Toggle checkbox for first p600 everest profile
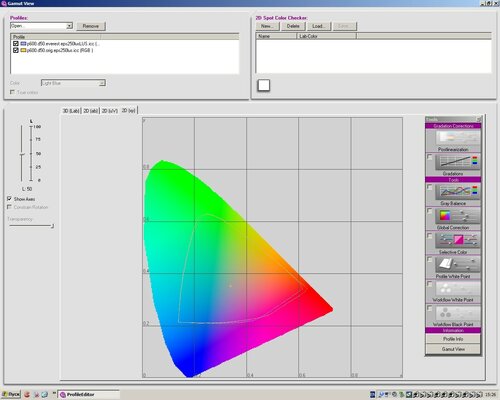The width and height of the screenshot is (500, 400). 16,44
